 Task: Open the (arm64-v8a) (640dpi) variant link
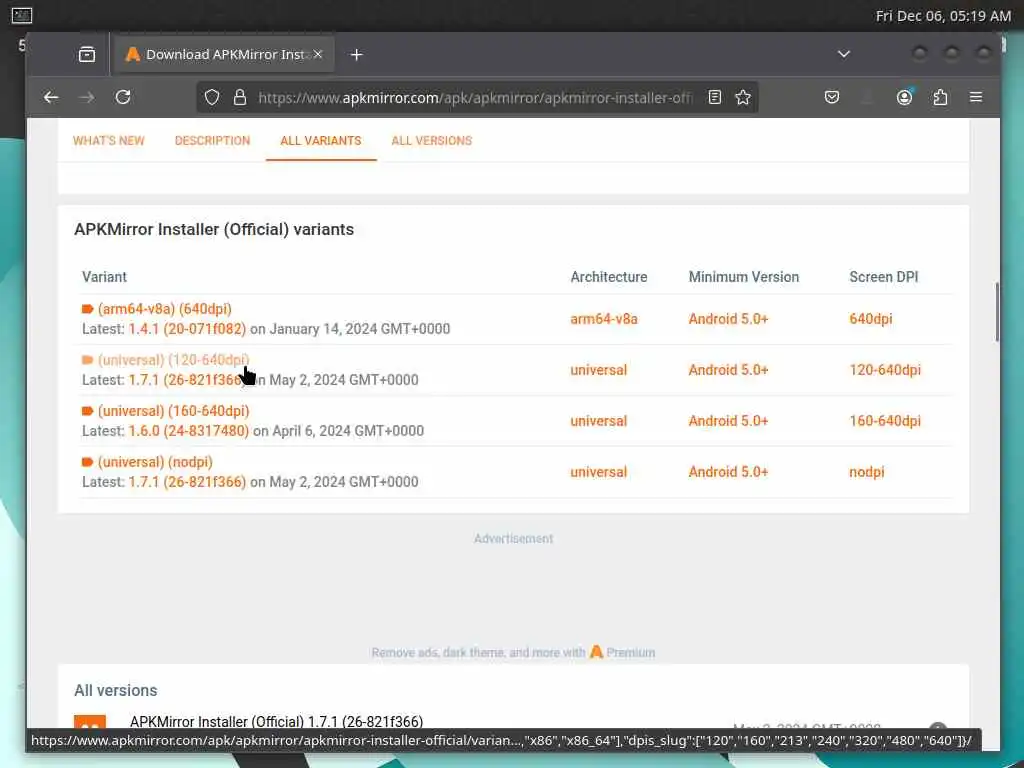pos(165,309)
